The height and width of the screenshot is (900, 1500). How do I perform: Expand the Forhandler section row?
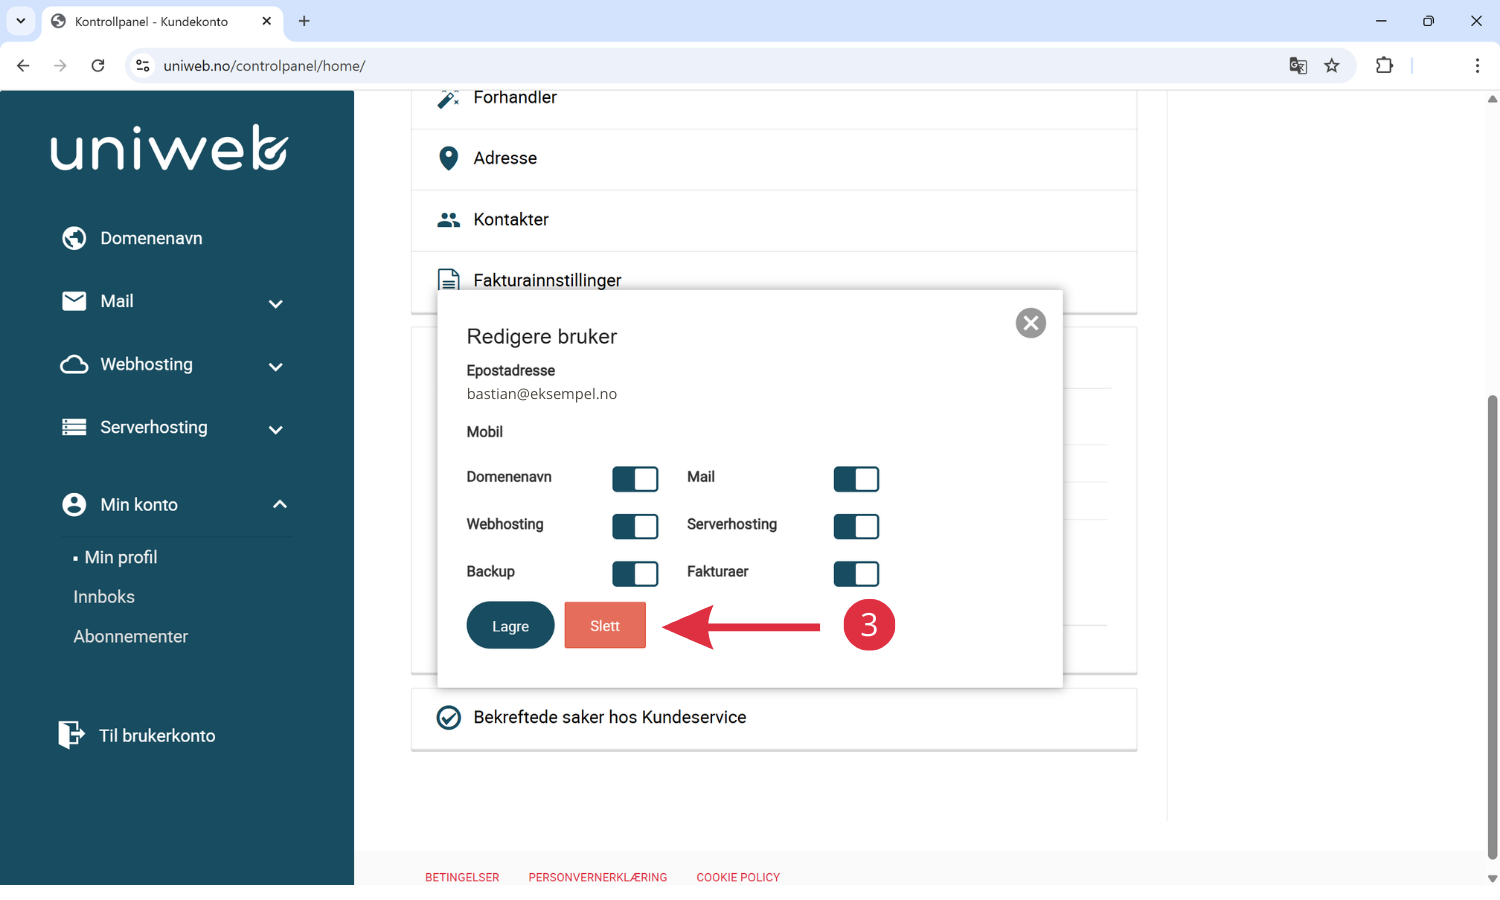pyautogui.click(x=774, y=109)
